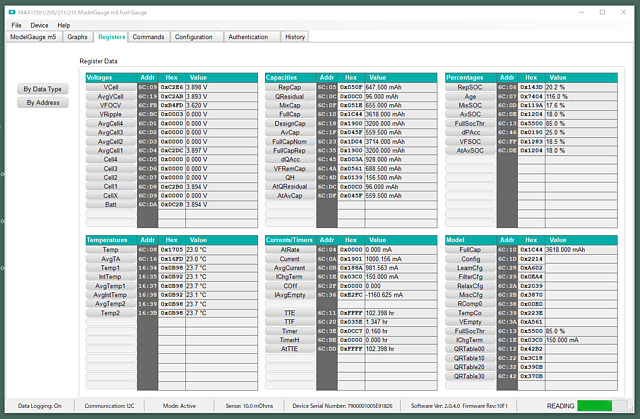Click the AvgCurrent register button

(290, 268)
